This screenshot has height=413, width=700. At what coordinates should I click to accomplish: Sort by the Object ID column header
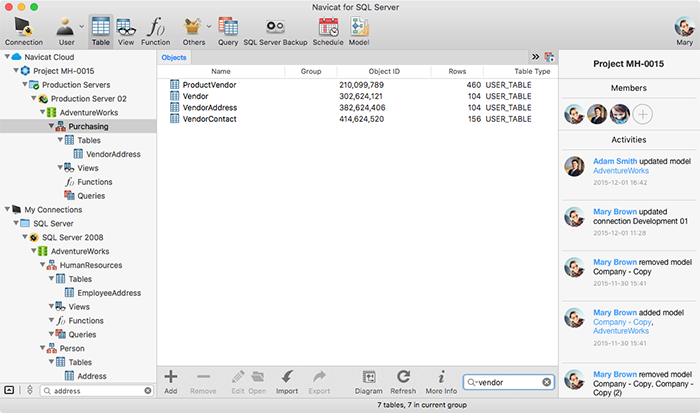[384, 71]
